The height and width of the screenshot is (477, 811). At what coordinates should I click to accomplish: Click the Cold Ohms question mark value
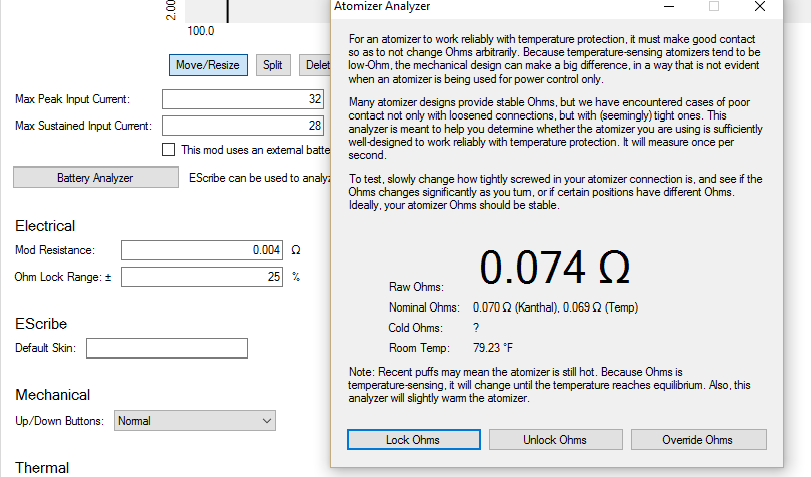(x=476, y=328)
